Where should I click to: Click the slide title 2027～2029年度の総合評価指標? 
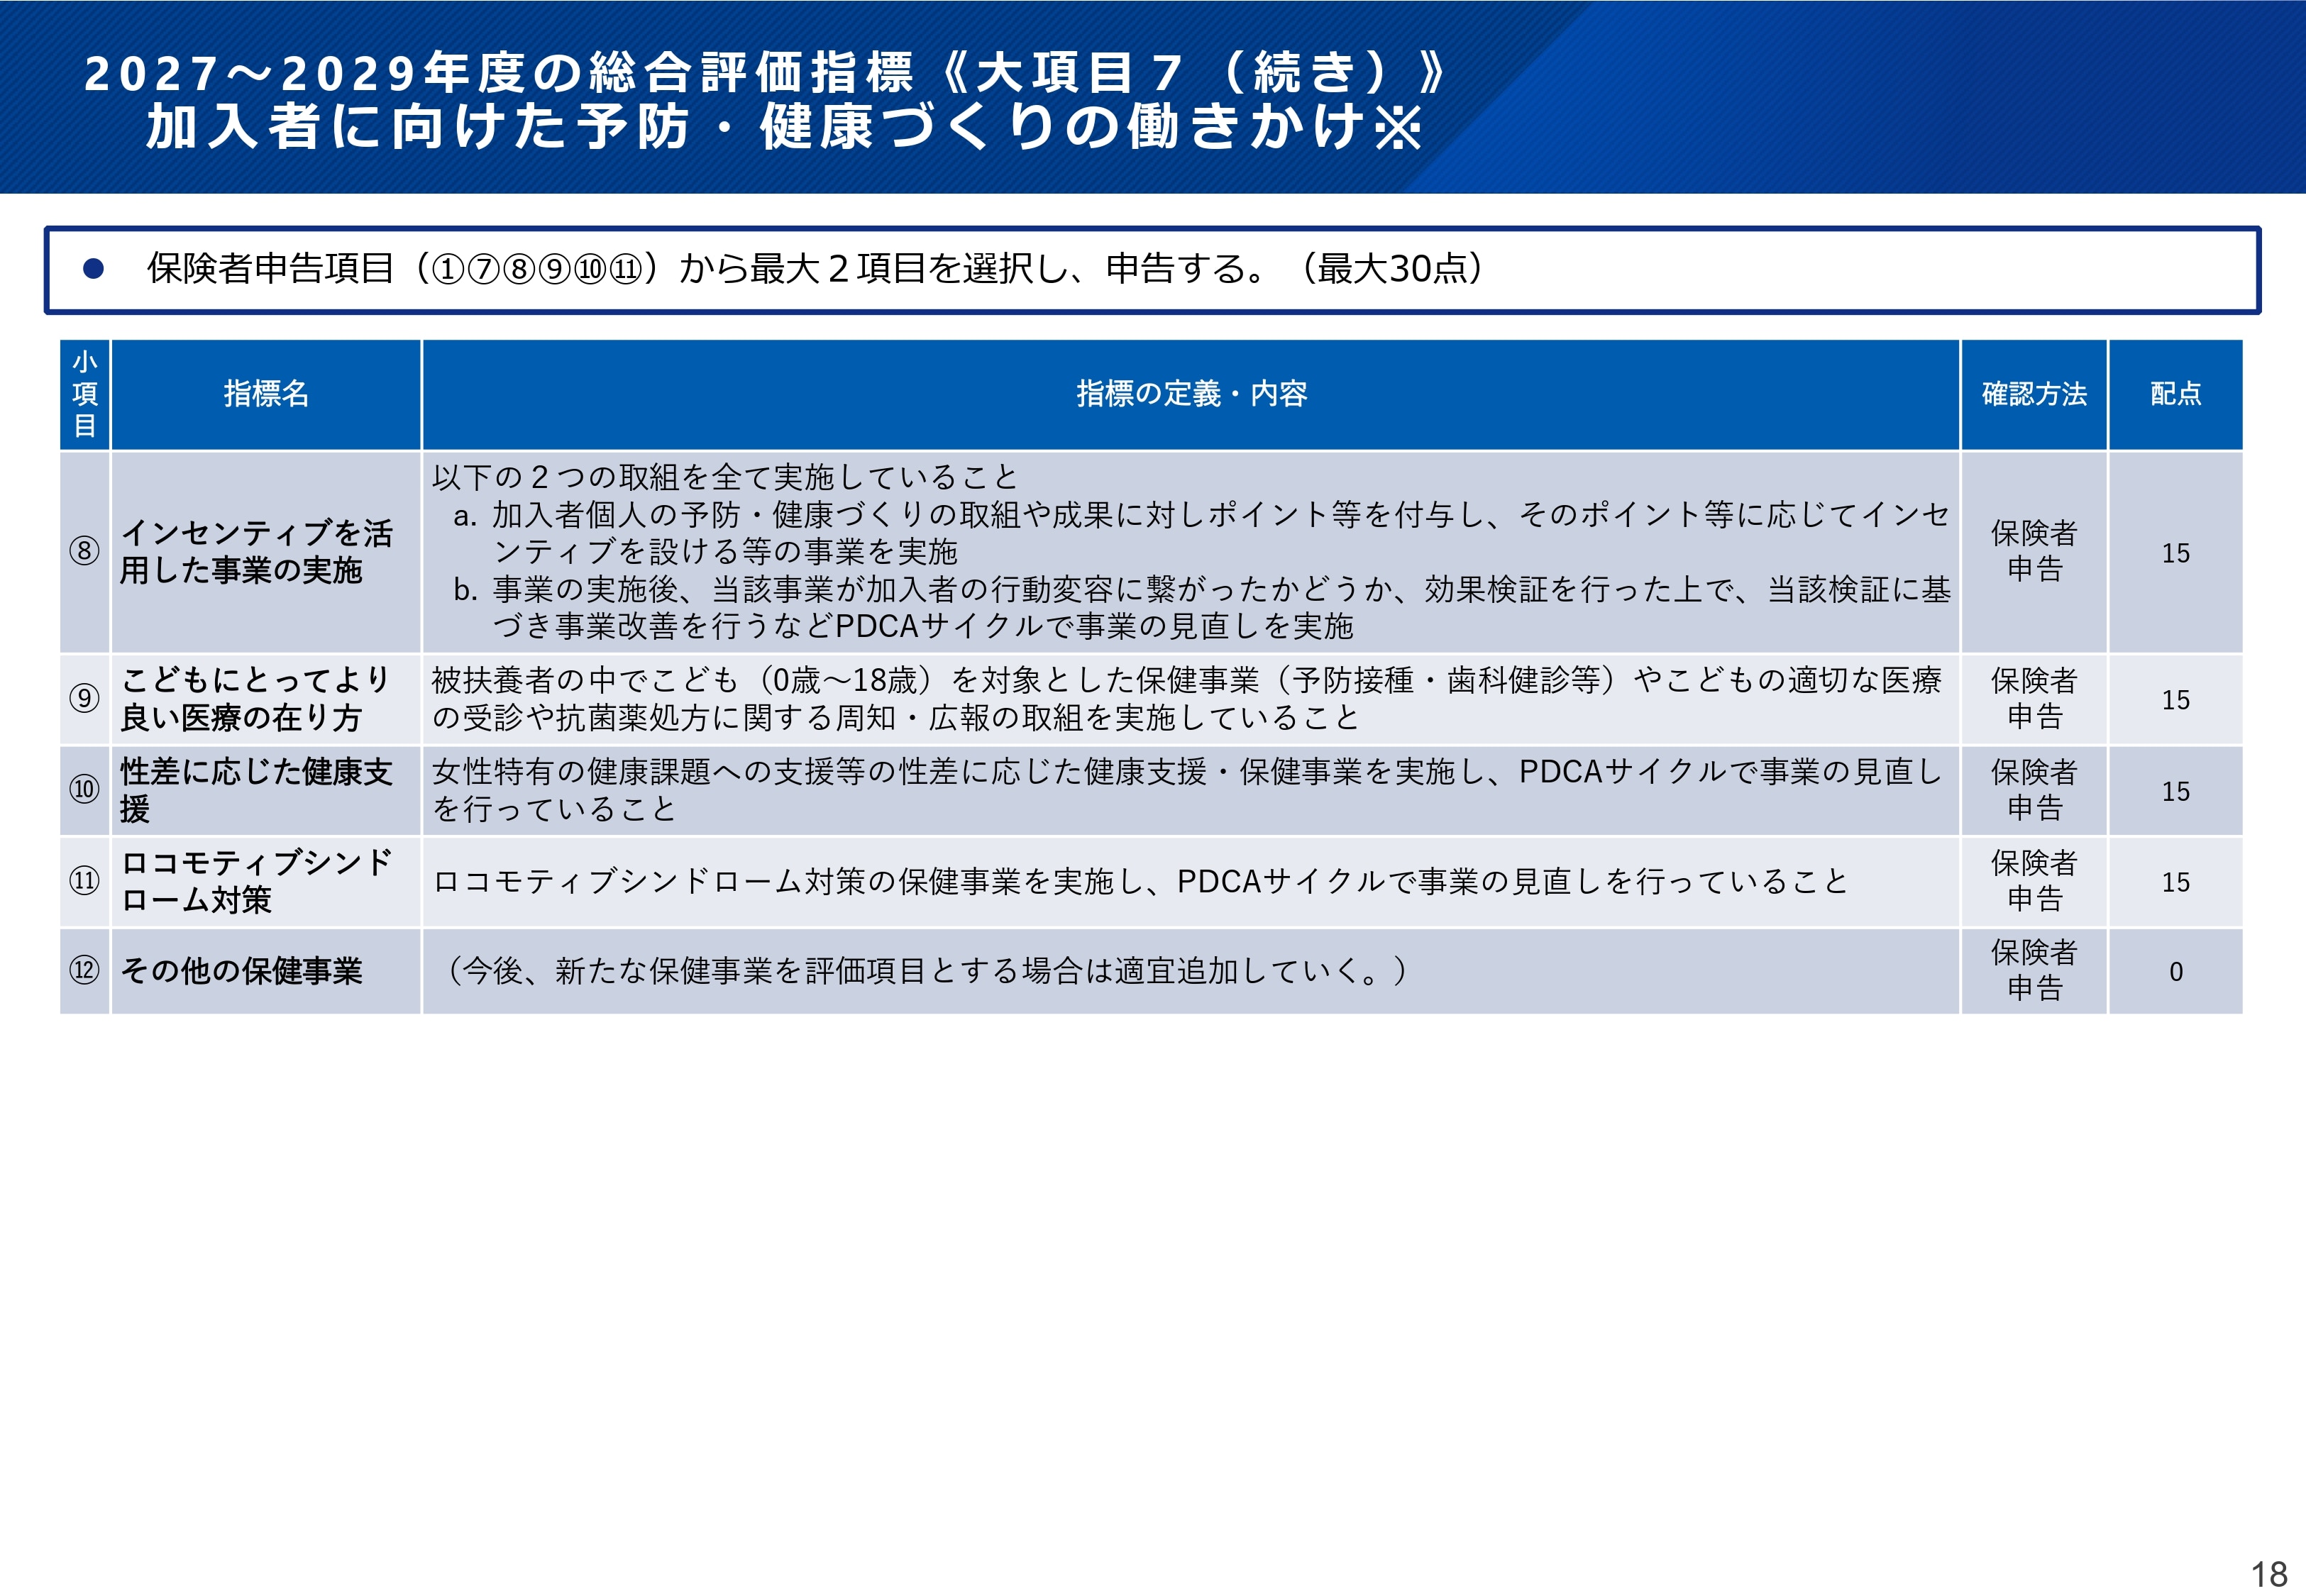tap(498, 73)
